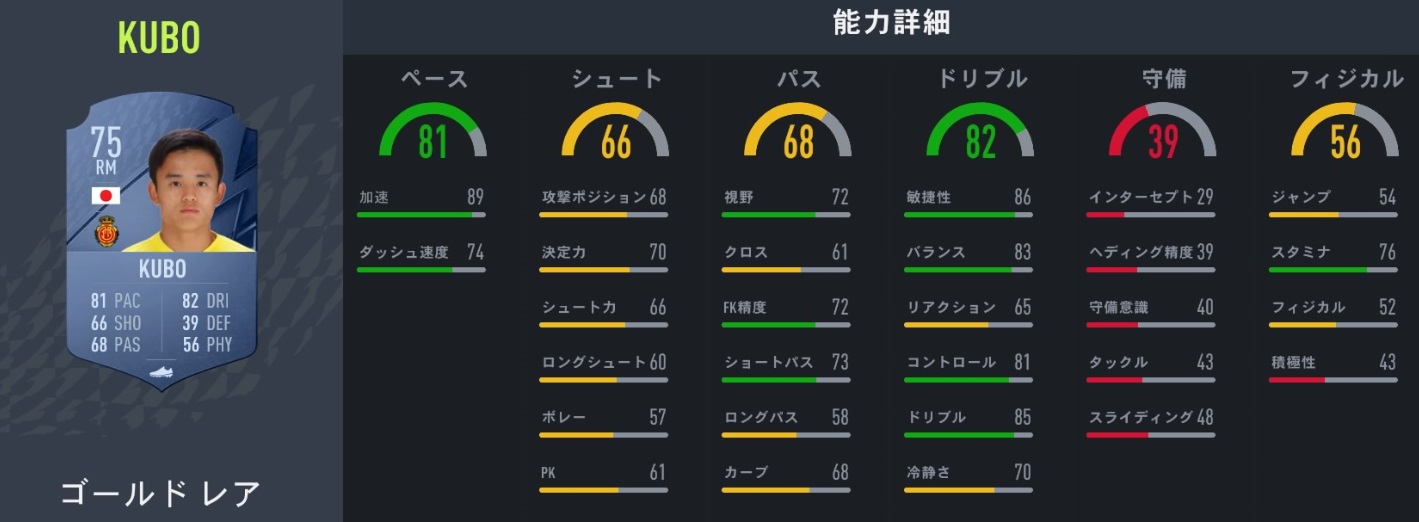
Task: Click the 75 RM rating on the card
Action: [x=106, y=151]
